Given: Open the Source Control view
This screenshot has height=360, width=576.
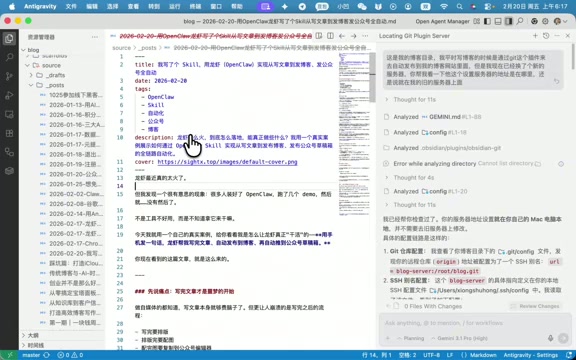Looking at the screenshot, I should point(9,76).
